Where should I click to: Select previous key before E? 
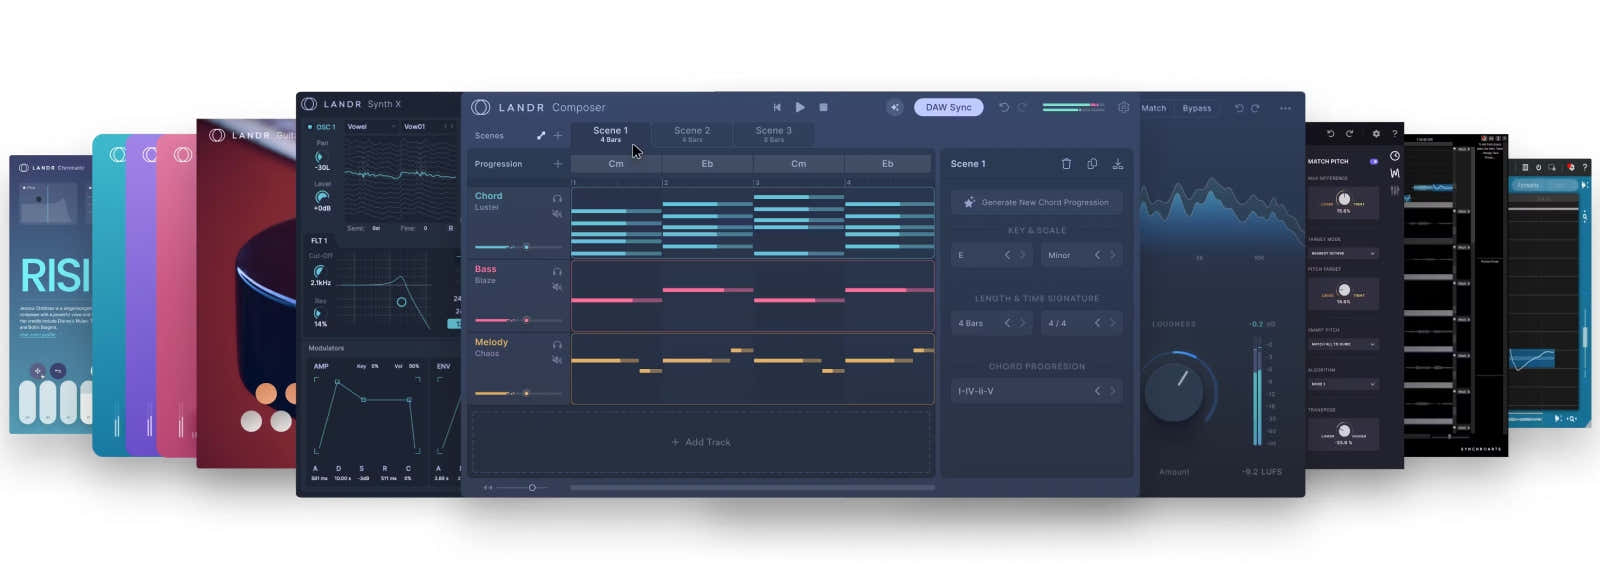click(x=1007, y=255)
